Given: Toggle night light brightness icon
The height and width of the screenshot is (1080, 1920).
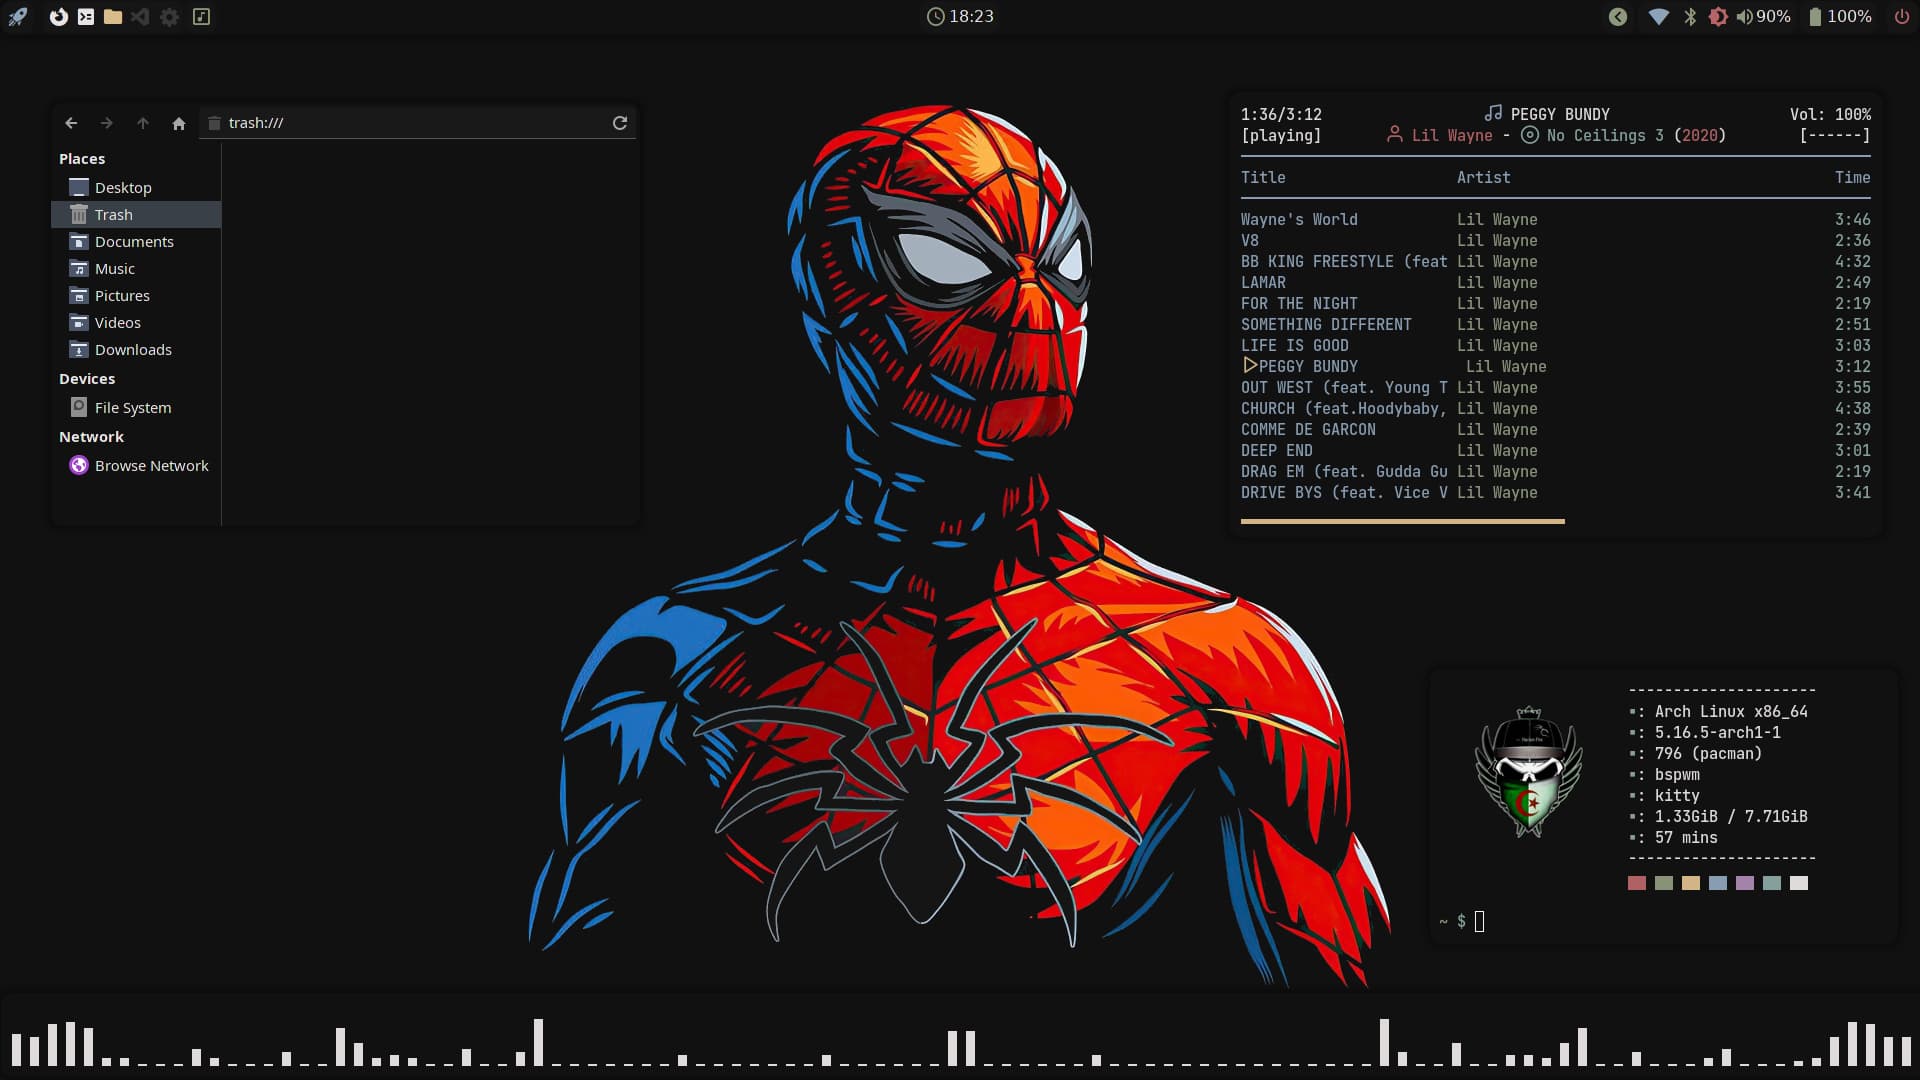Looking at the screenshot, I should tap(1718, 17).
